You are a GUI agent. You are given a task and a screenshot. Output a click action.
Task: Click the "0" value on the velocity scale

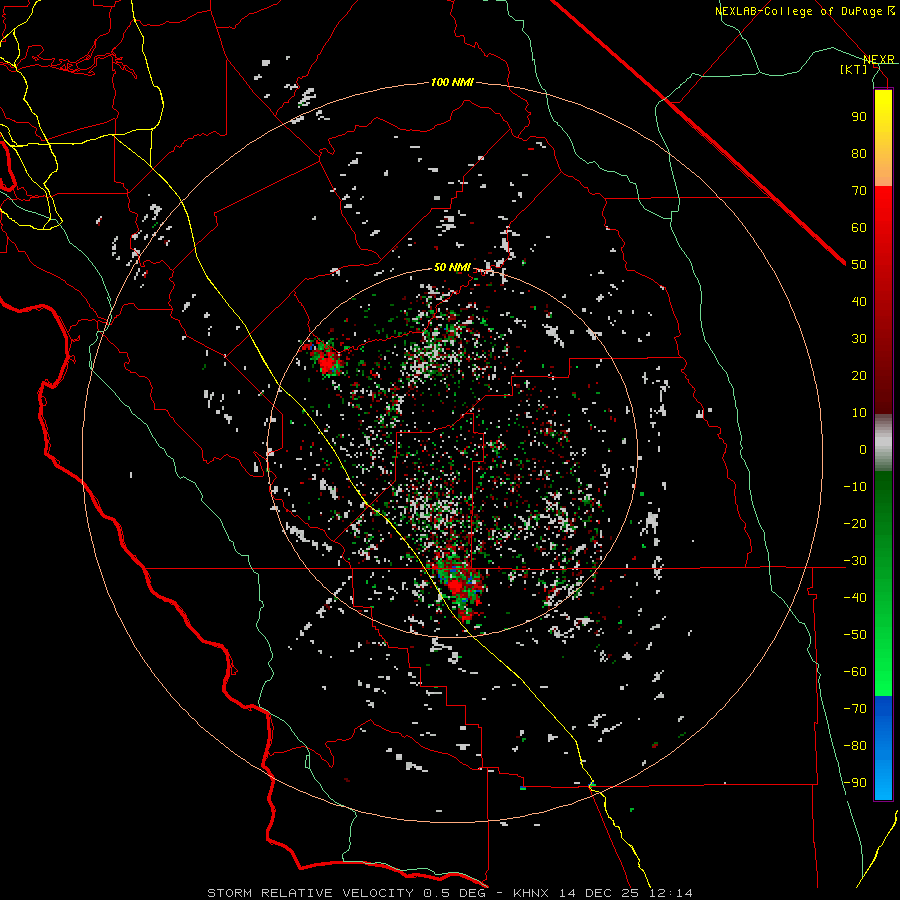pyautogui.click(x=863, y=450)
